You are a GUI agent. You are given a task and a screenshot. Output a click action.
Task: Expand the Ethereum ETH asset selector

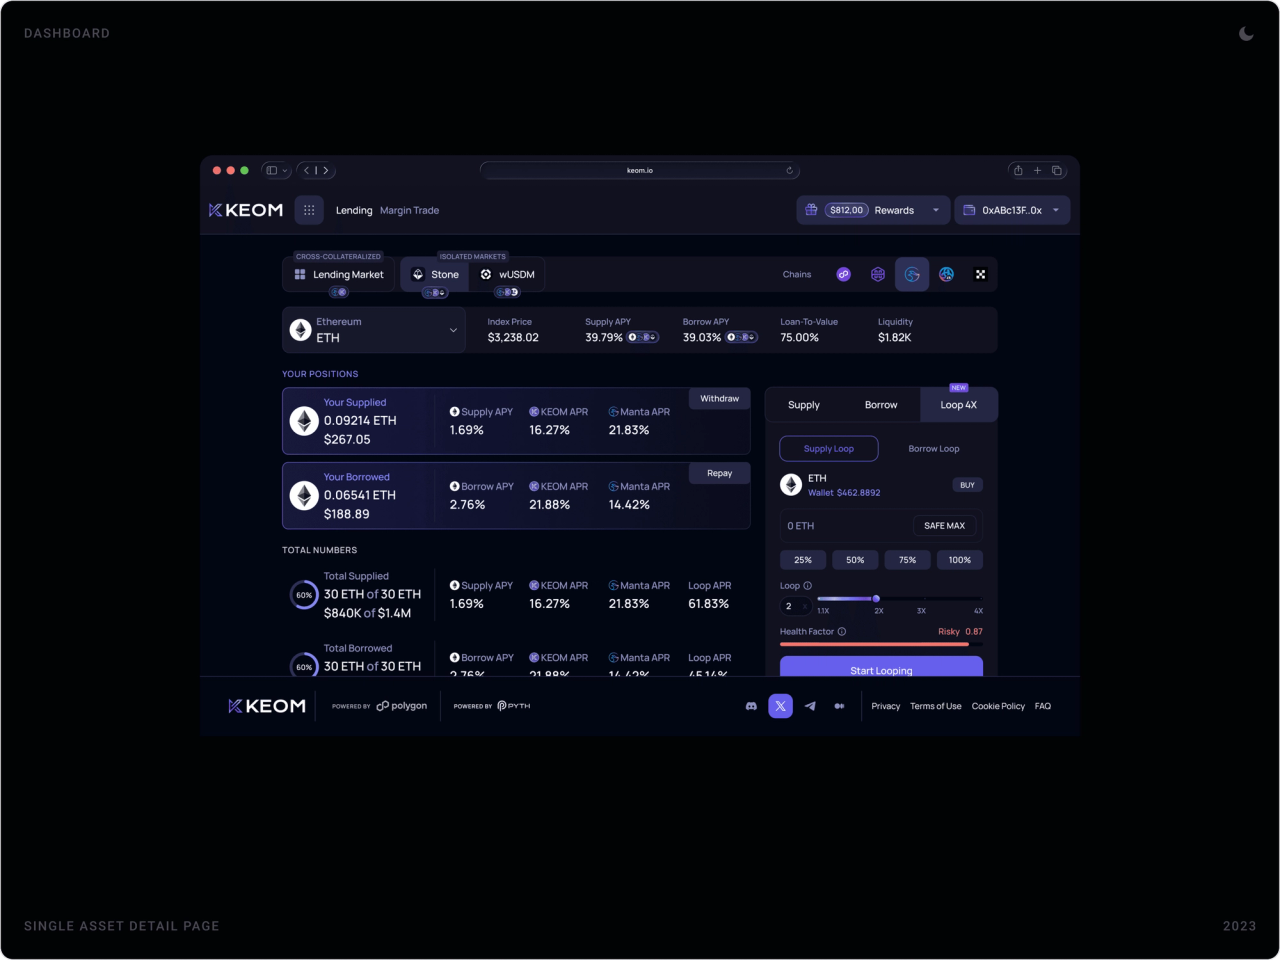click(x=374, y=330)
